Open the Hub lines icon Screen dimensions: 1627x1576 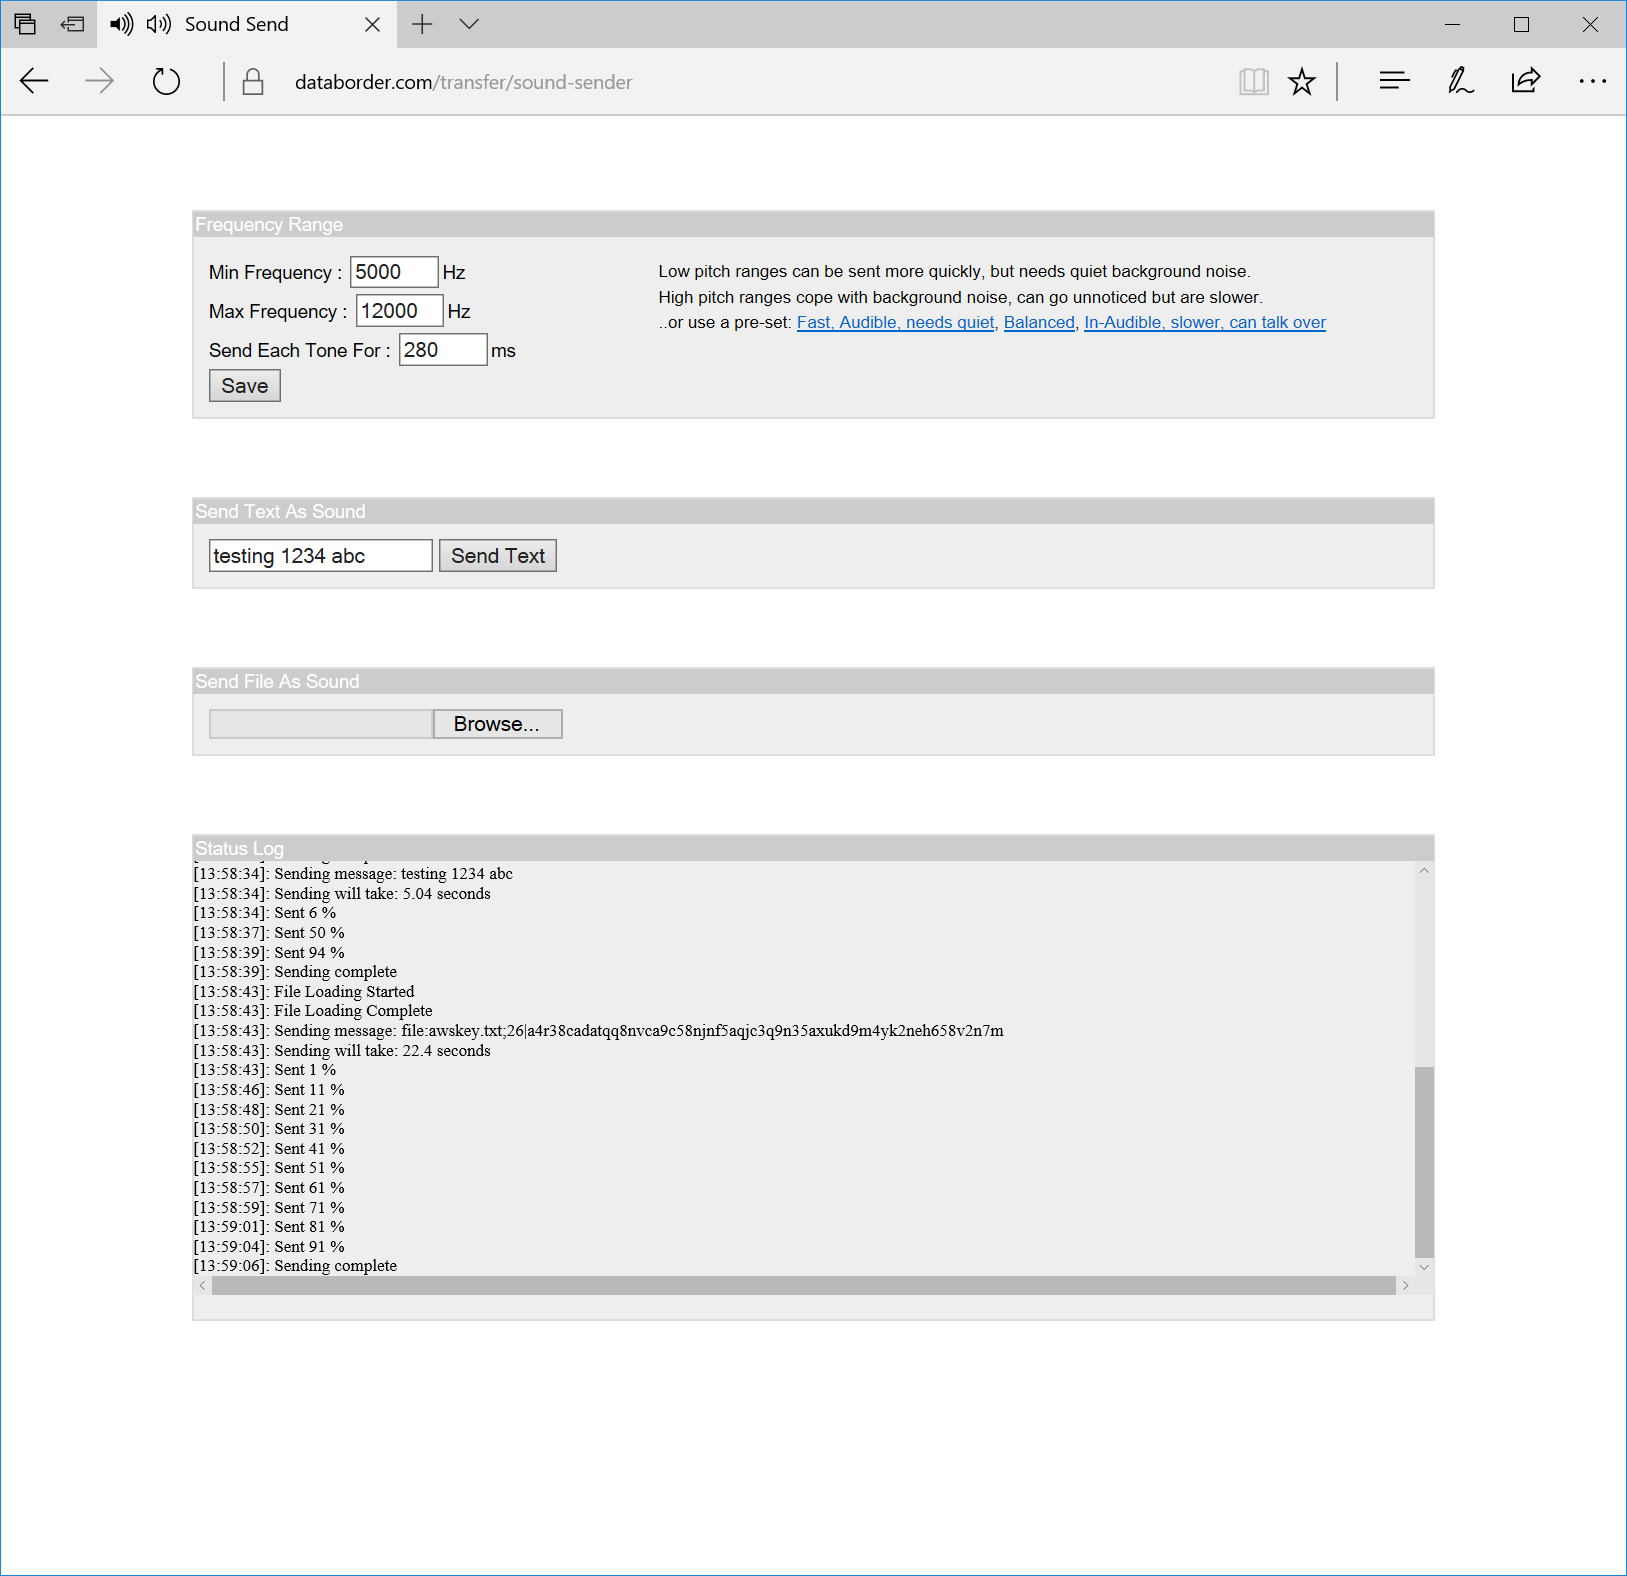point(1393,82)
